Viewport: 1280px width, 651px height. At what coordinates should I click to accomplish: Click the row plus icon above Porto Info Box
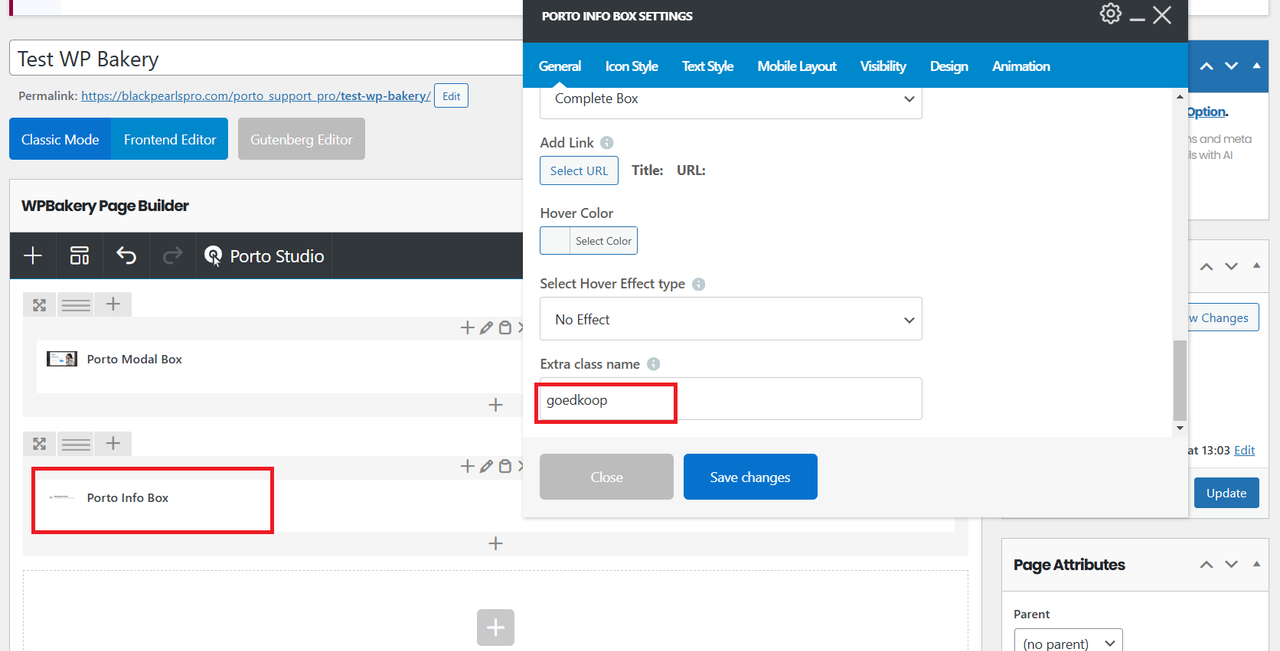coord(113,444)
